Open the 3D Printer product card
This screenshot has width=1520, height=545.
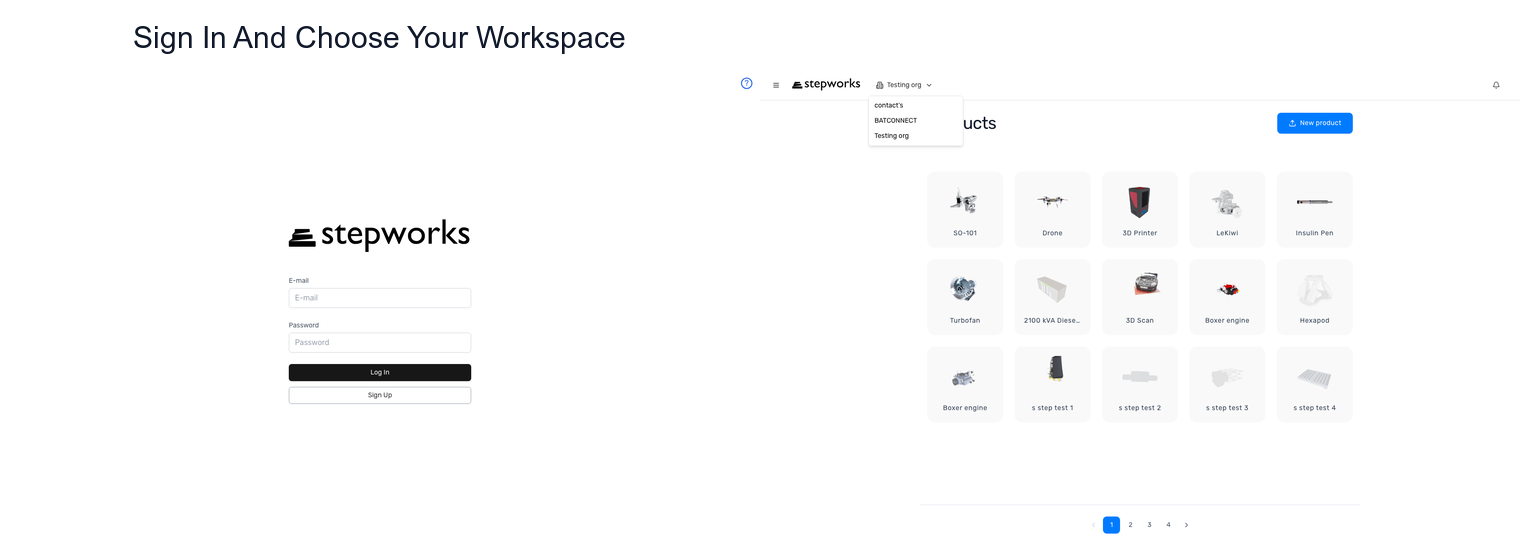1140,209
